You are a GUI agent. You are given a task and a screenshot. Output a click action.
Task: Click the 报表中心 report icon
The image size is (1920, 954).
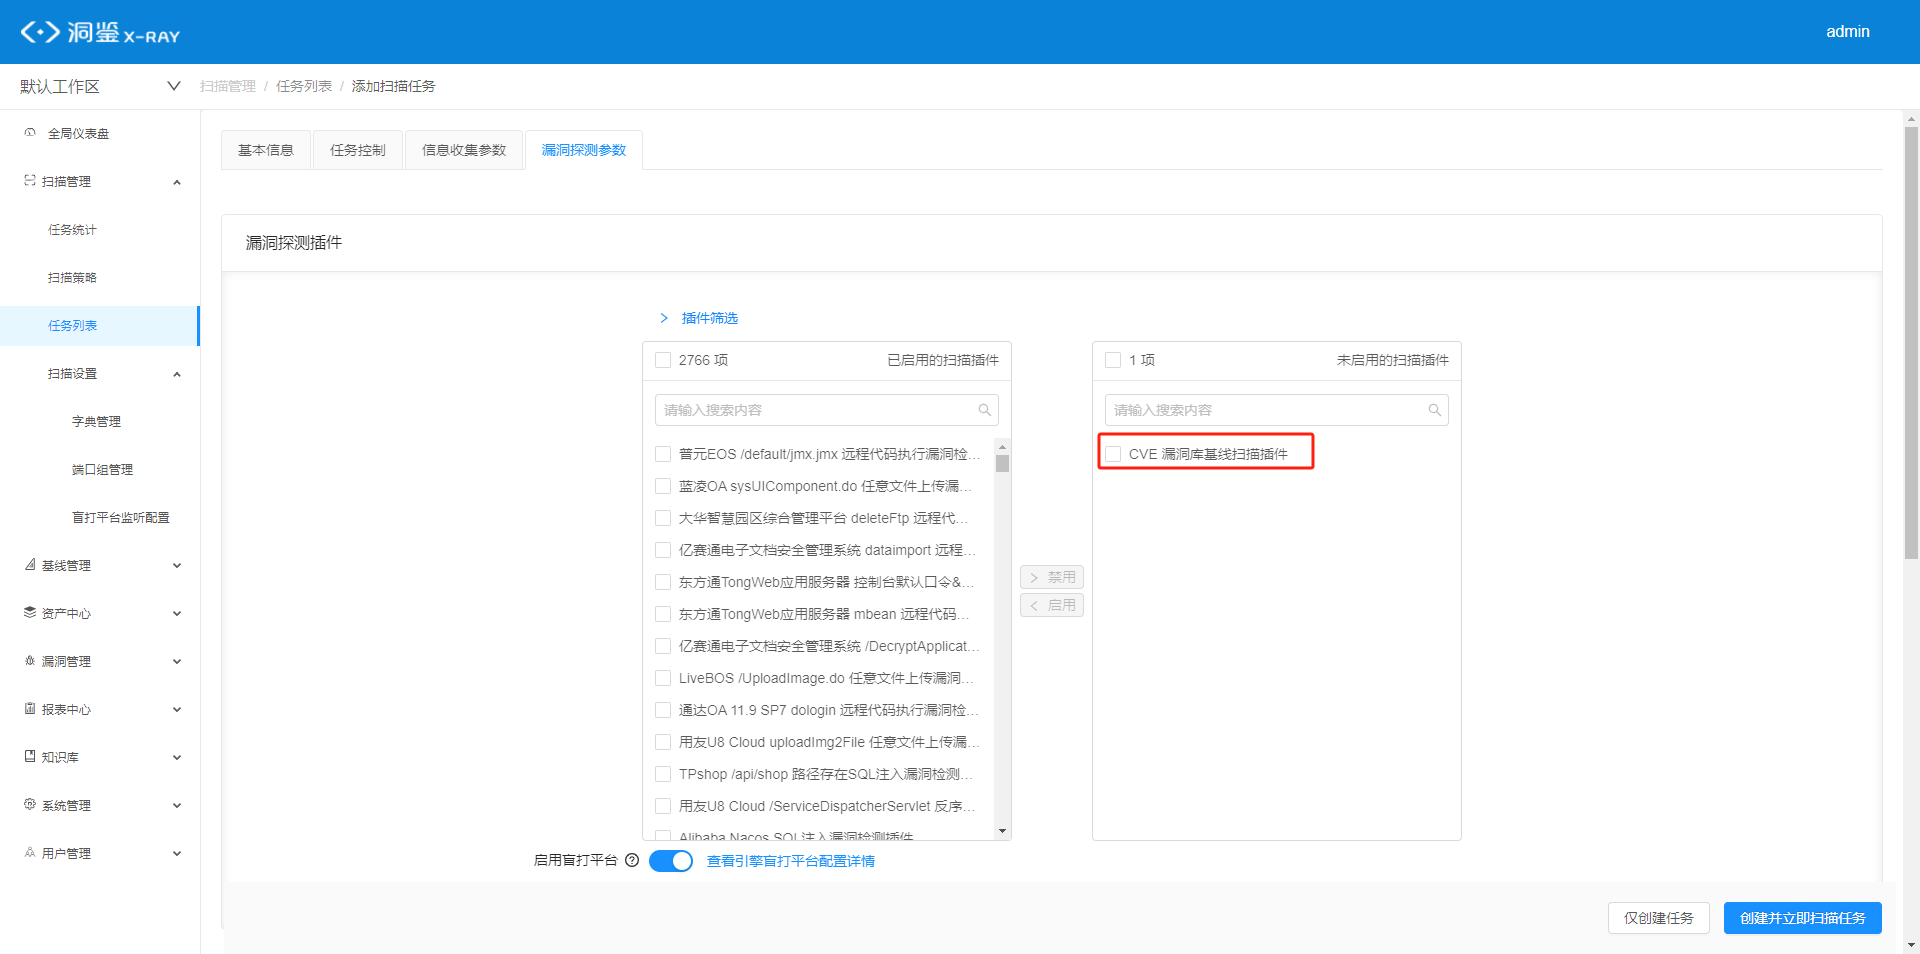tap(30, 709)
